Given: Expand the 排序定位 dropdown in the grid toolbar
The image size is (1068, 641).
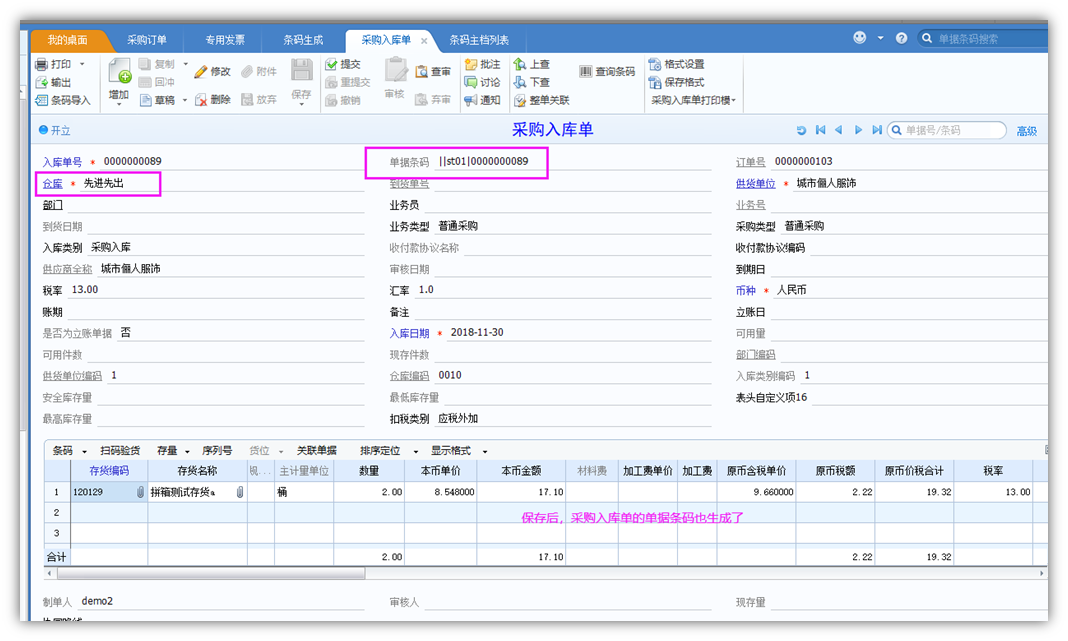Looking at the screenshot, I should click(x=415, y=452).
